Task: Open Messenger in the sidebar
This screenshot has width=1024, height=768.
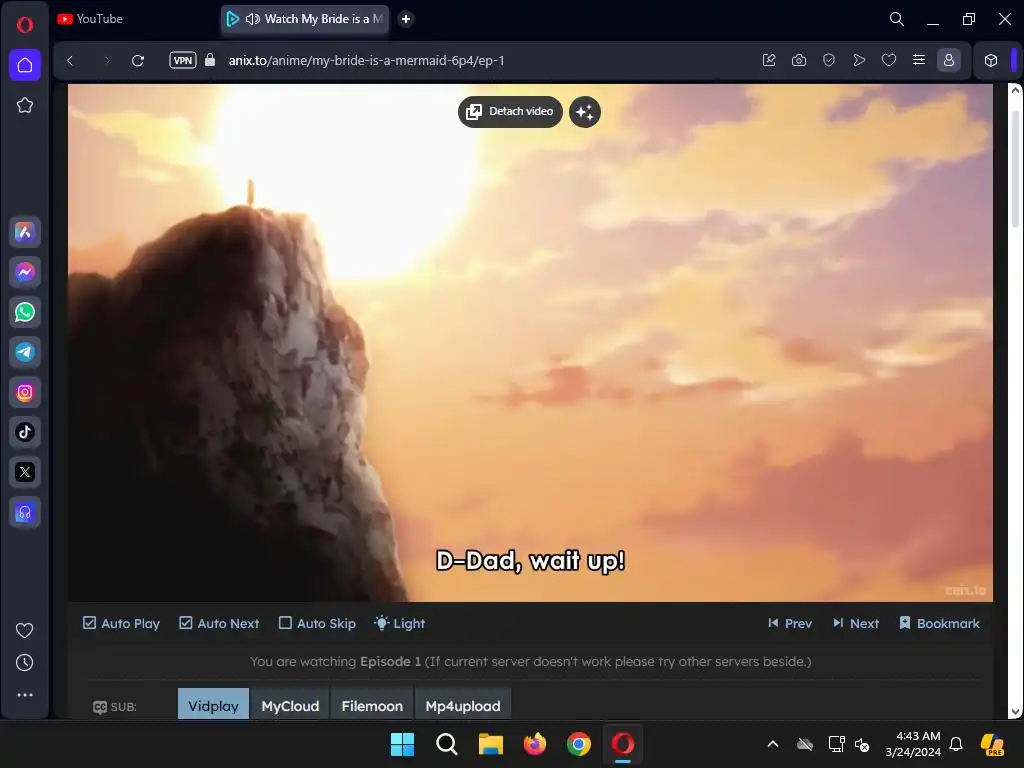Action: [x=25, y=272]
